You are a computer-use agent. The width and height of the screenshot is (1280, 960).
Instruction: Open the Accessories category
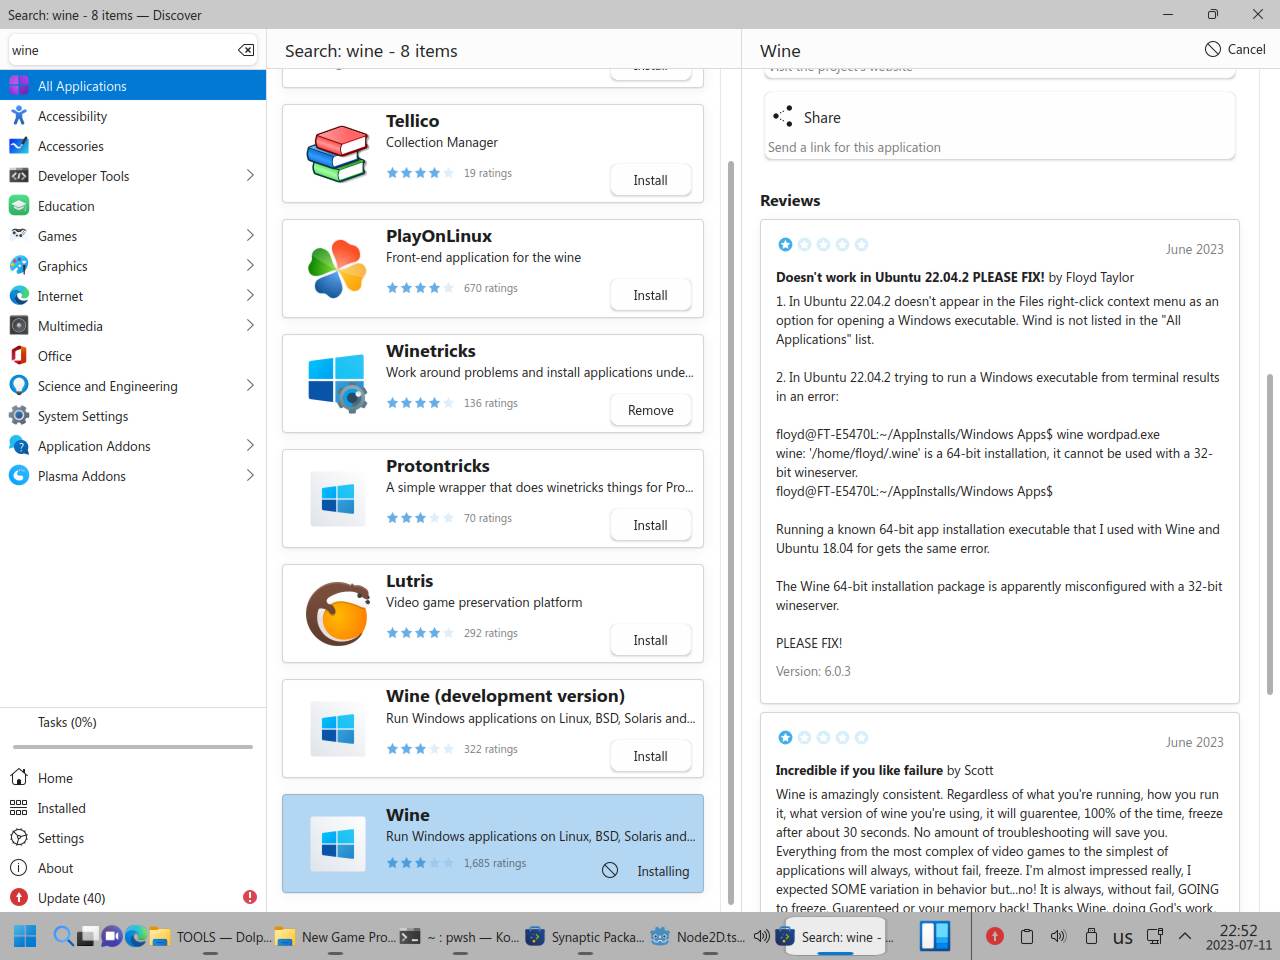(x=133, y=146)
